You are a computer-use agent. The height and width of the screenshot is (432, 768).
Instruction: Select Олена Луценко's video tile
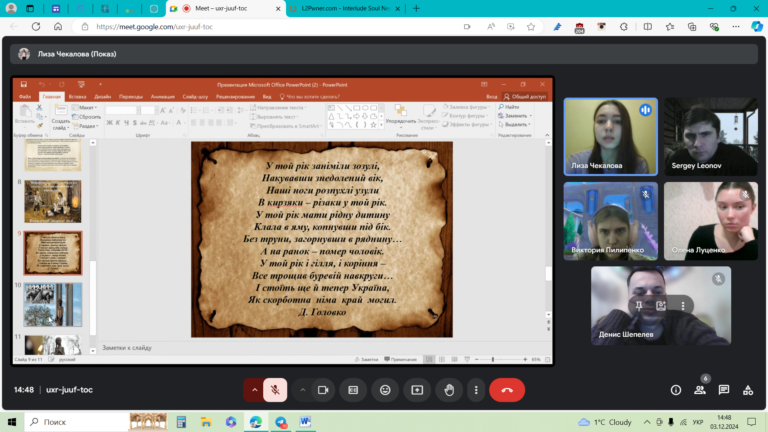click(x=711, y=221)
